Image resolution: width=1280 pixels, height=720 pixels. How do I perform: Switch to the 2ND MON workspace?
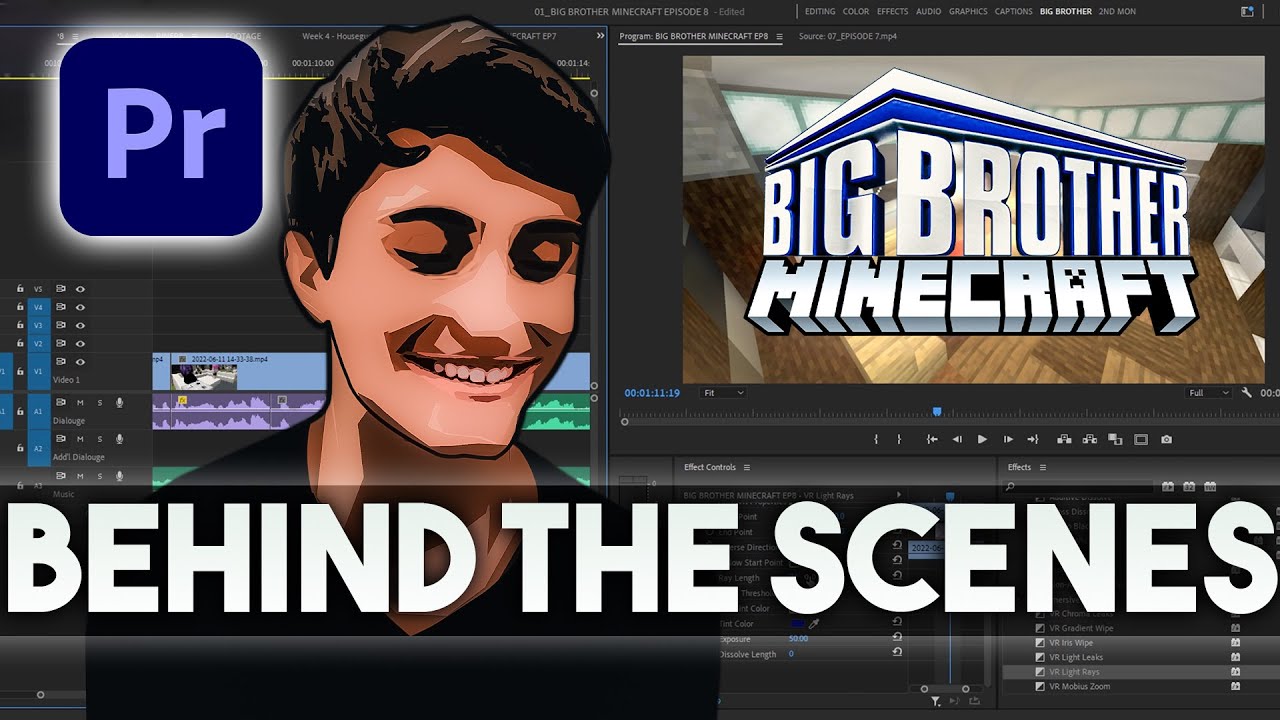pos(1117,11)
